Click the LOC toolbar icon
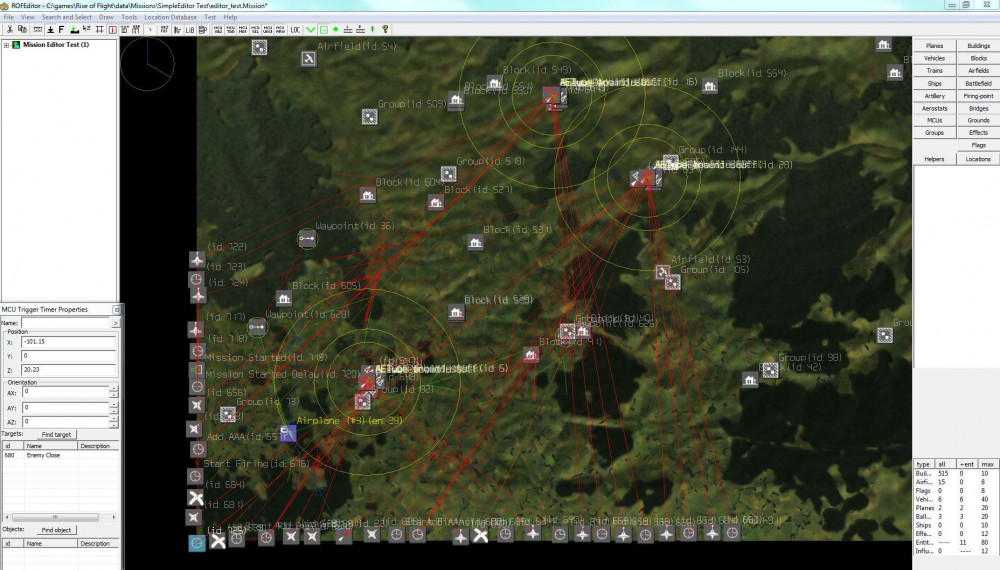Viewport: 1000px width, 570px height. tap(295, 30)
